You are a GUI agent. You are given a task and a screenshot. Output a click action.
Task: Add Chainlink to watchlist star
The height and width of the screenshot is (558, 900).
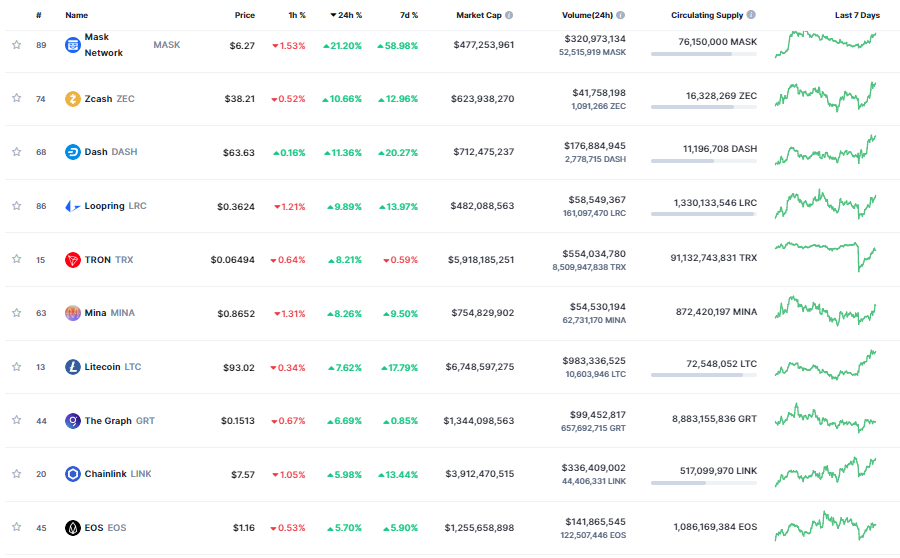coord(17,474)
